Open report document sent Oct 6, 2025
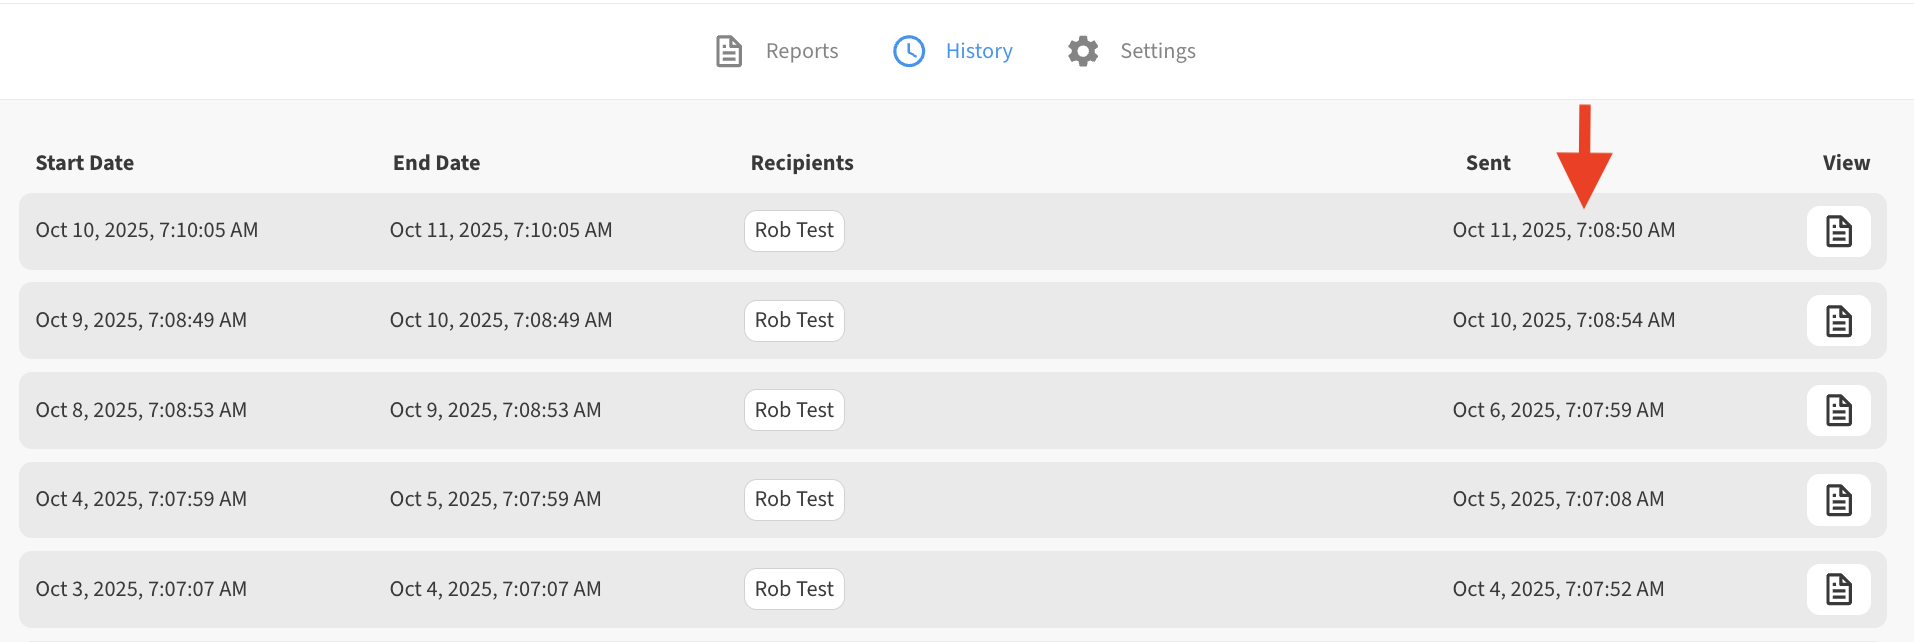 click(x=1838, y=410)
